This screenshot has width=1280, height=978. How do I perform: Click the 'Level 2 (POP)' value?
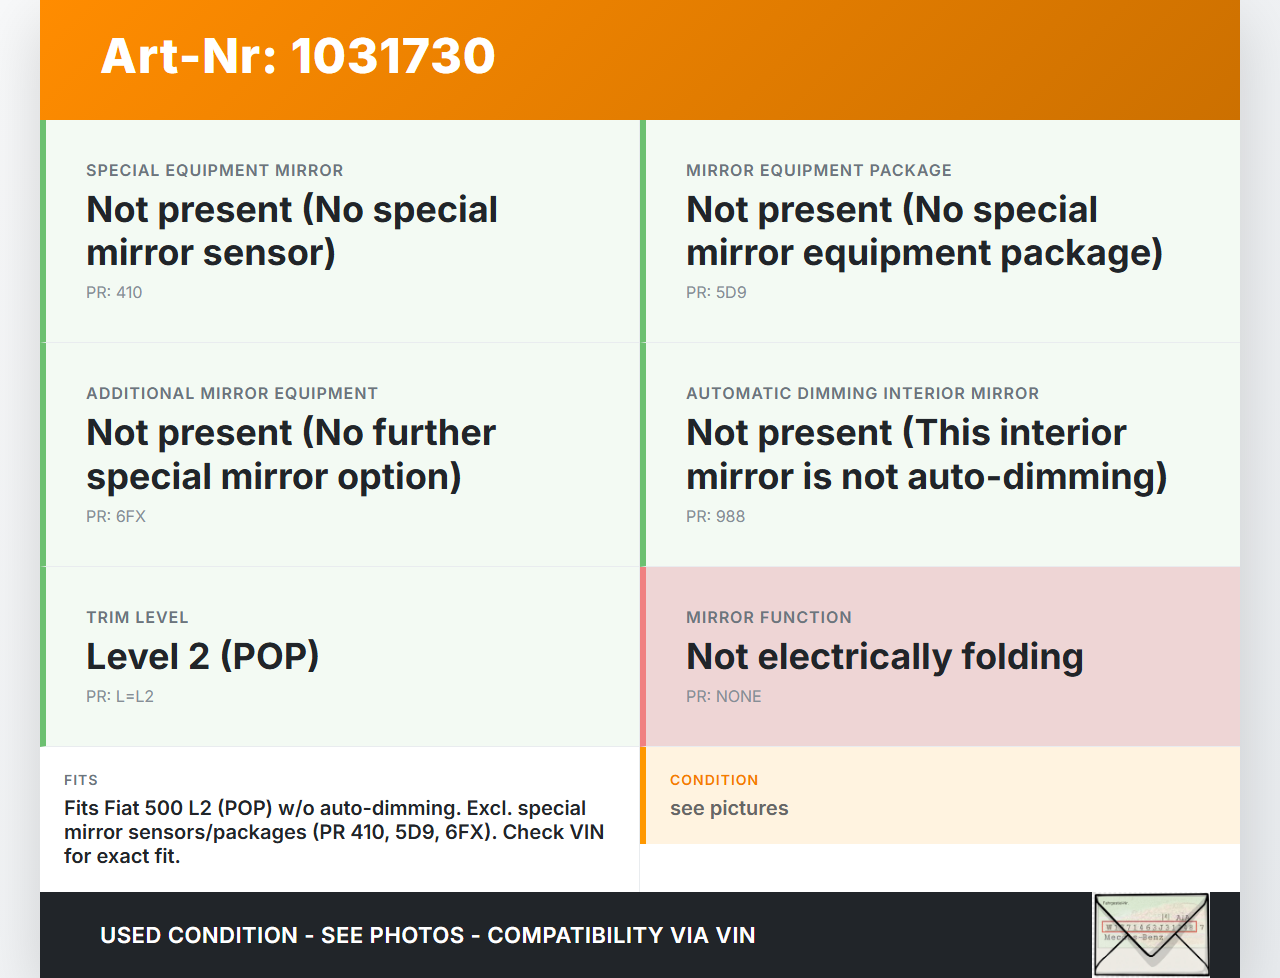[x=203, y=656]
